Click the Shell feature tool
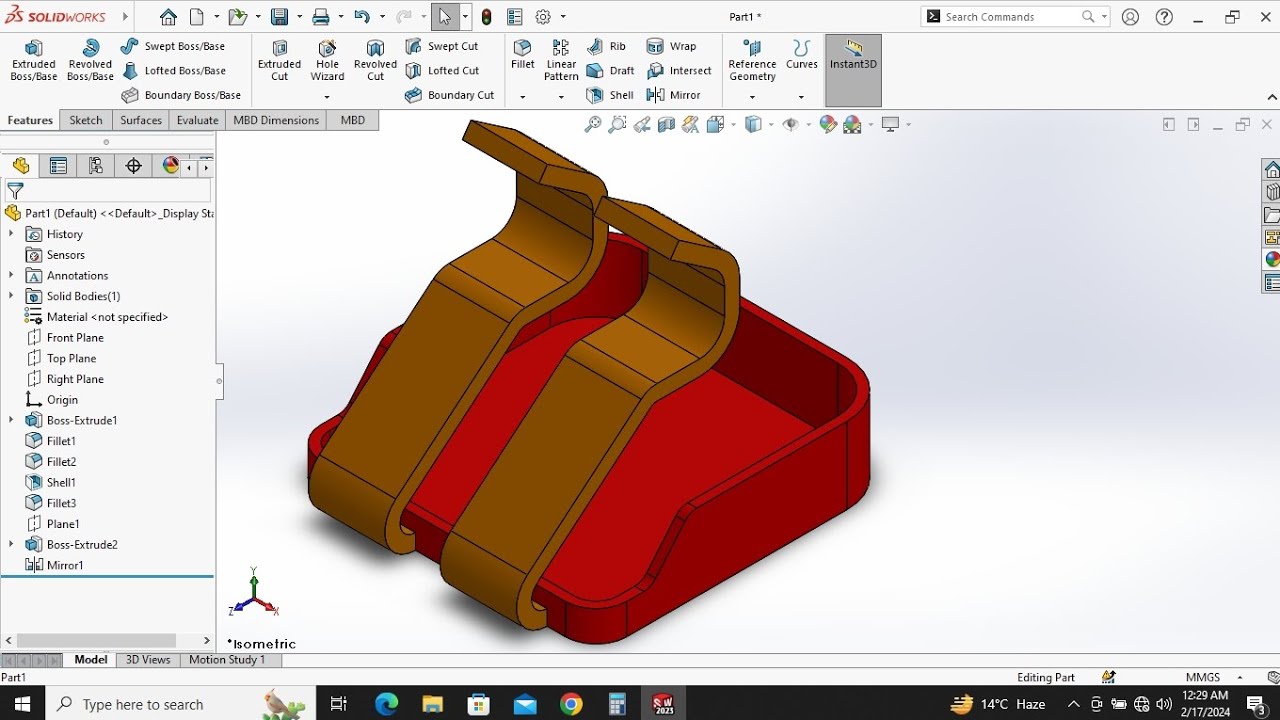 (x=610, y=95)
